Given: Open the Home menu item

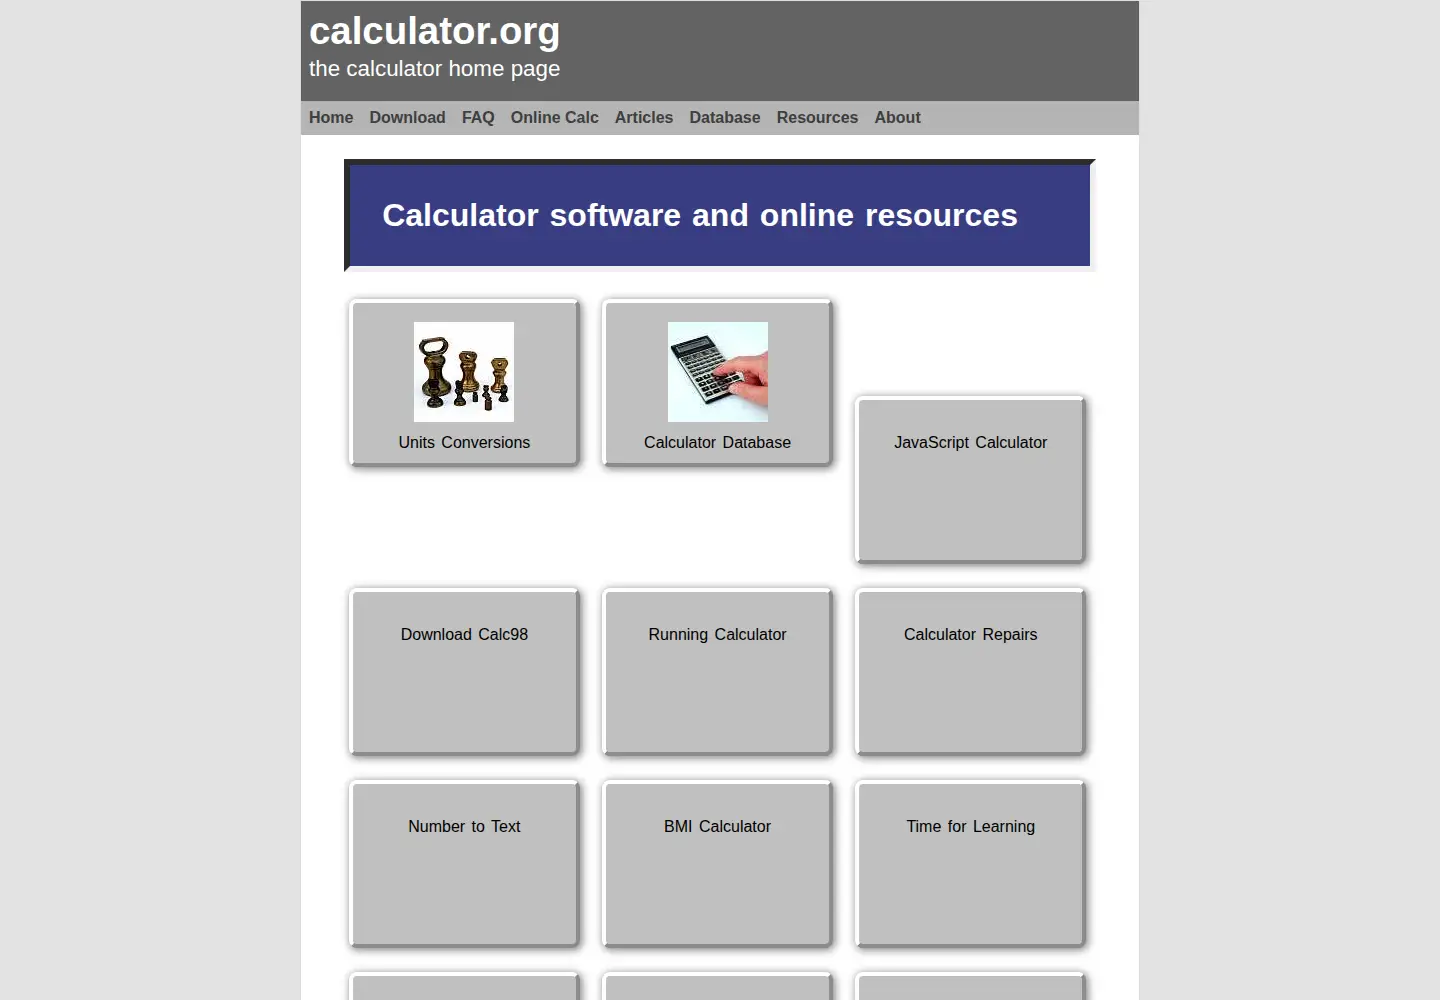Looking at the screenshot, I should [x=331, y=117].
